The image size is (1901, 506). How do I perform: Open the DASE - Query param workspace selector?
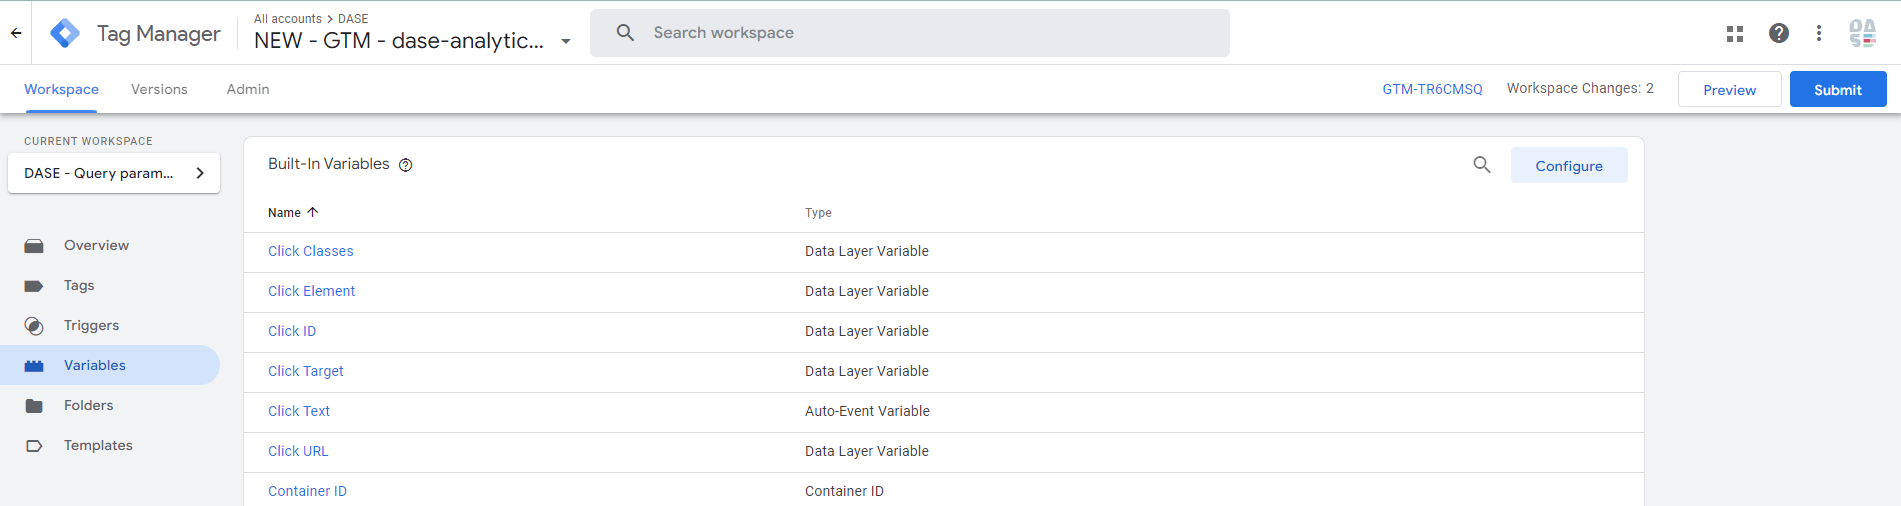pyautogui.click(x=114, y=173)
